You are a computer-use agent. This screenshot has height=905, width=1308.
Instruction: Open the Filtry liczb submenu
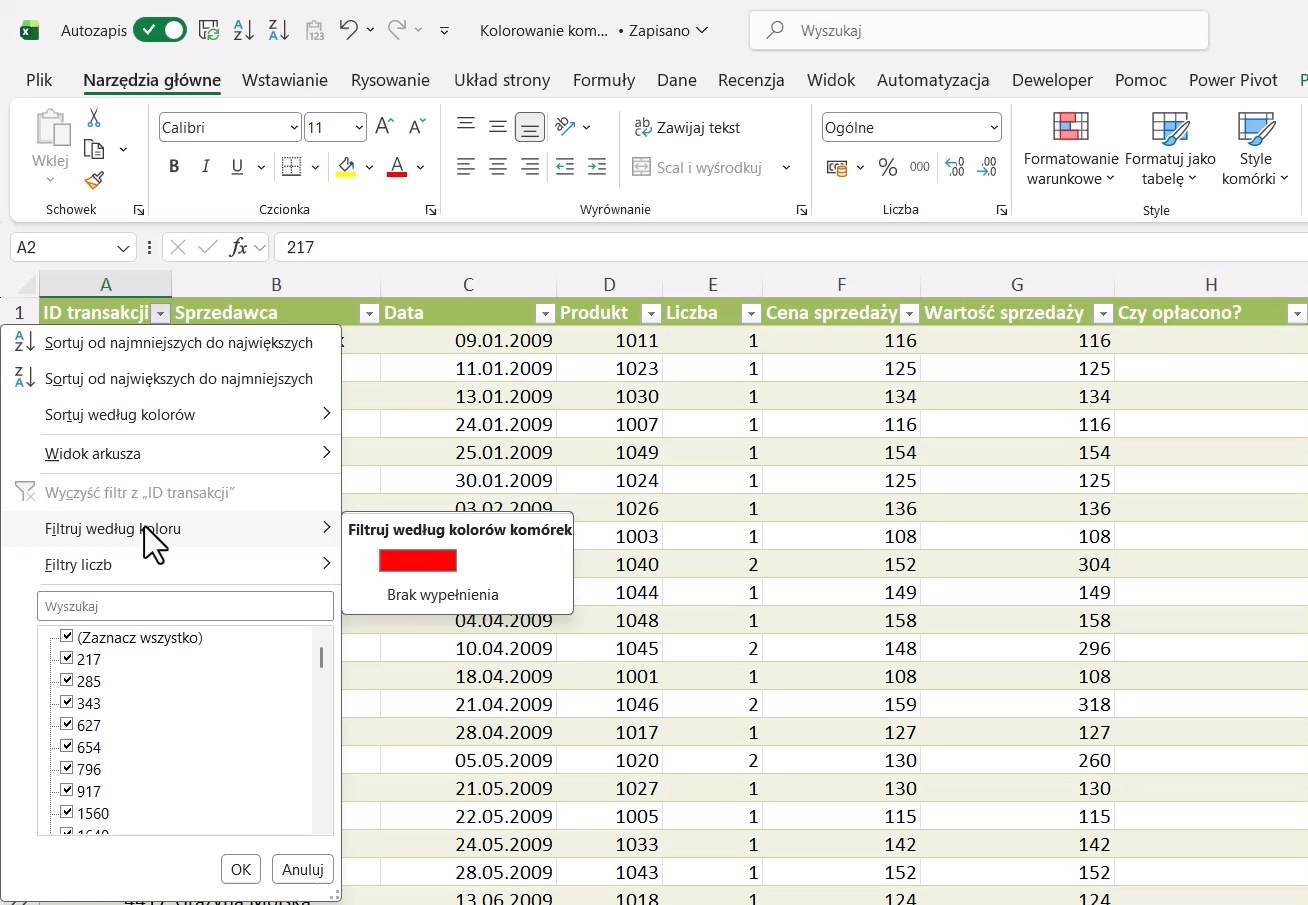[x=171, y=565]
